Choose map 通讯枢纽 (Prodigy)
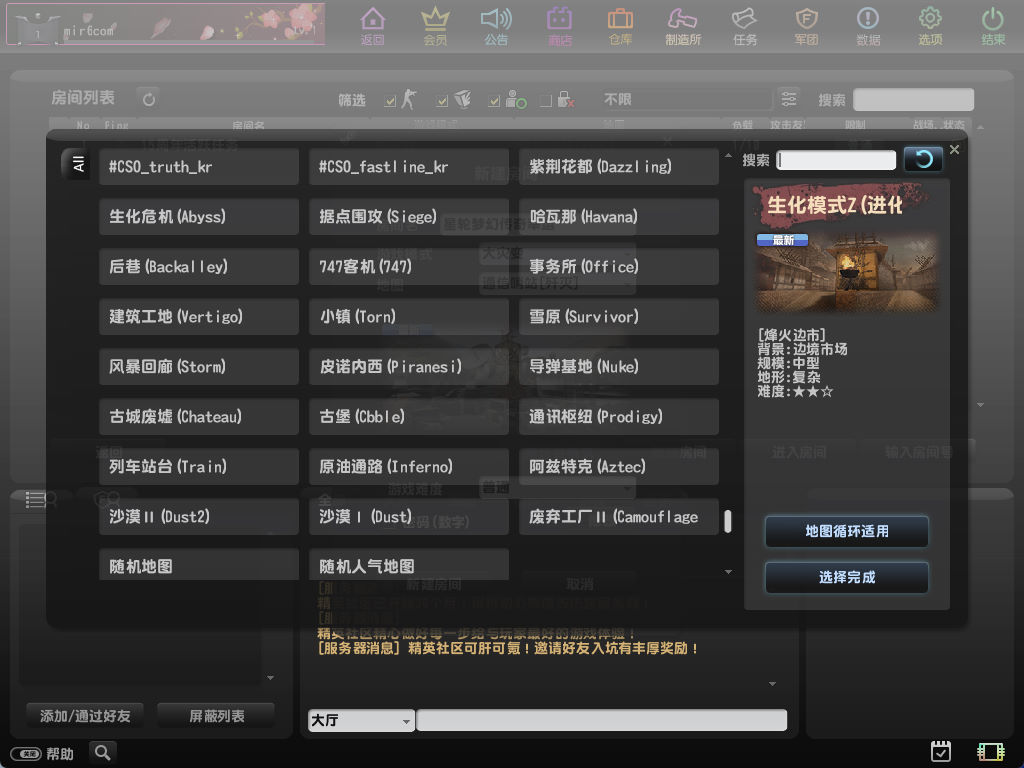This screenshot has height=768, width=1024. (618, 417)
